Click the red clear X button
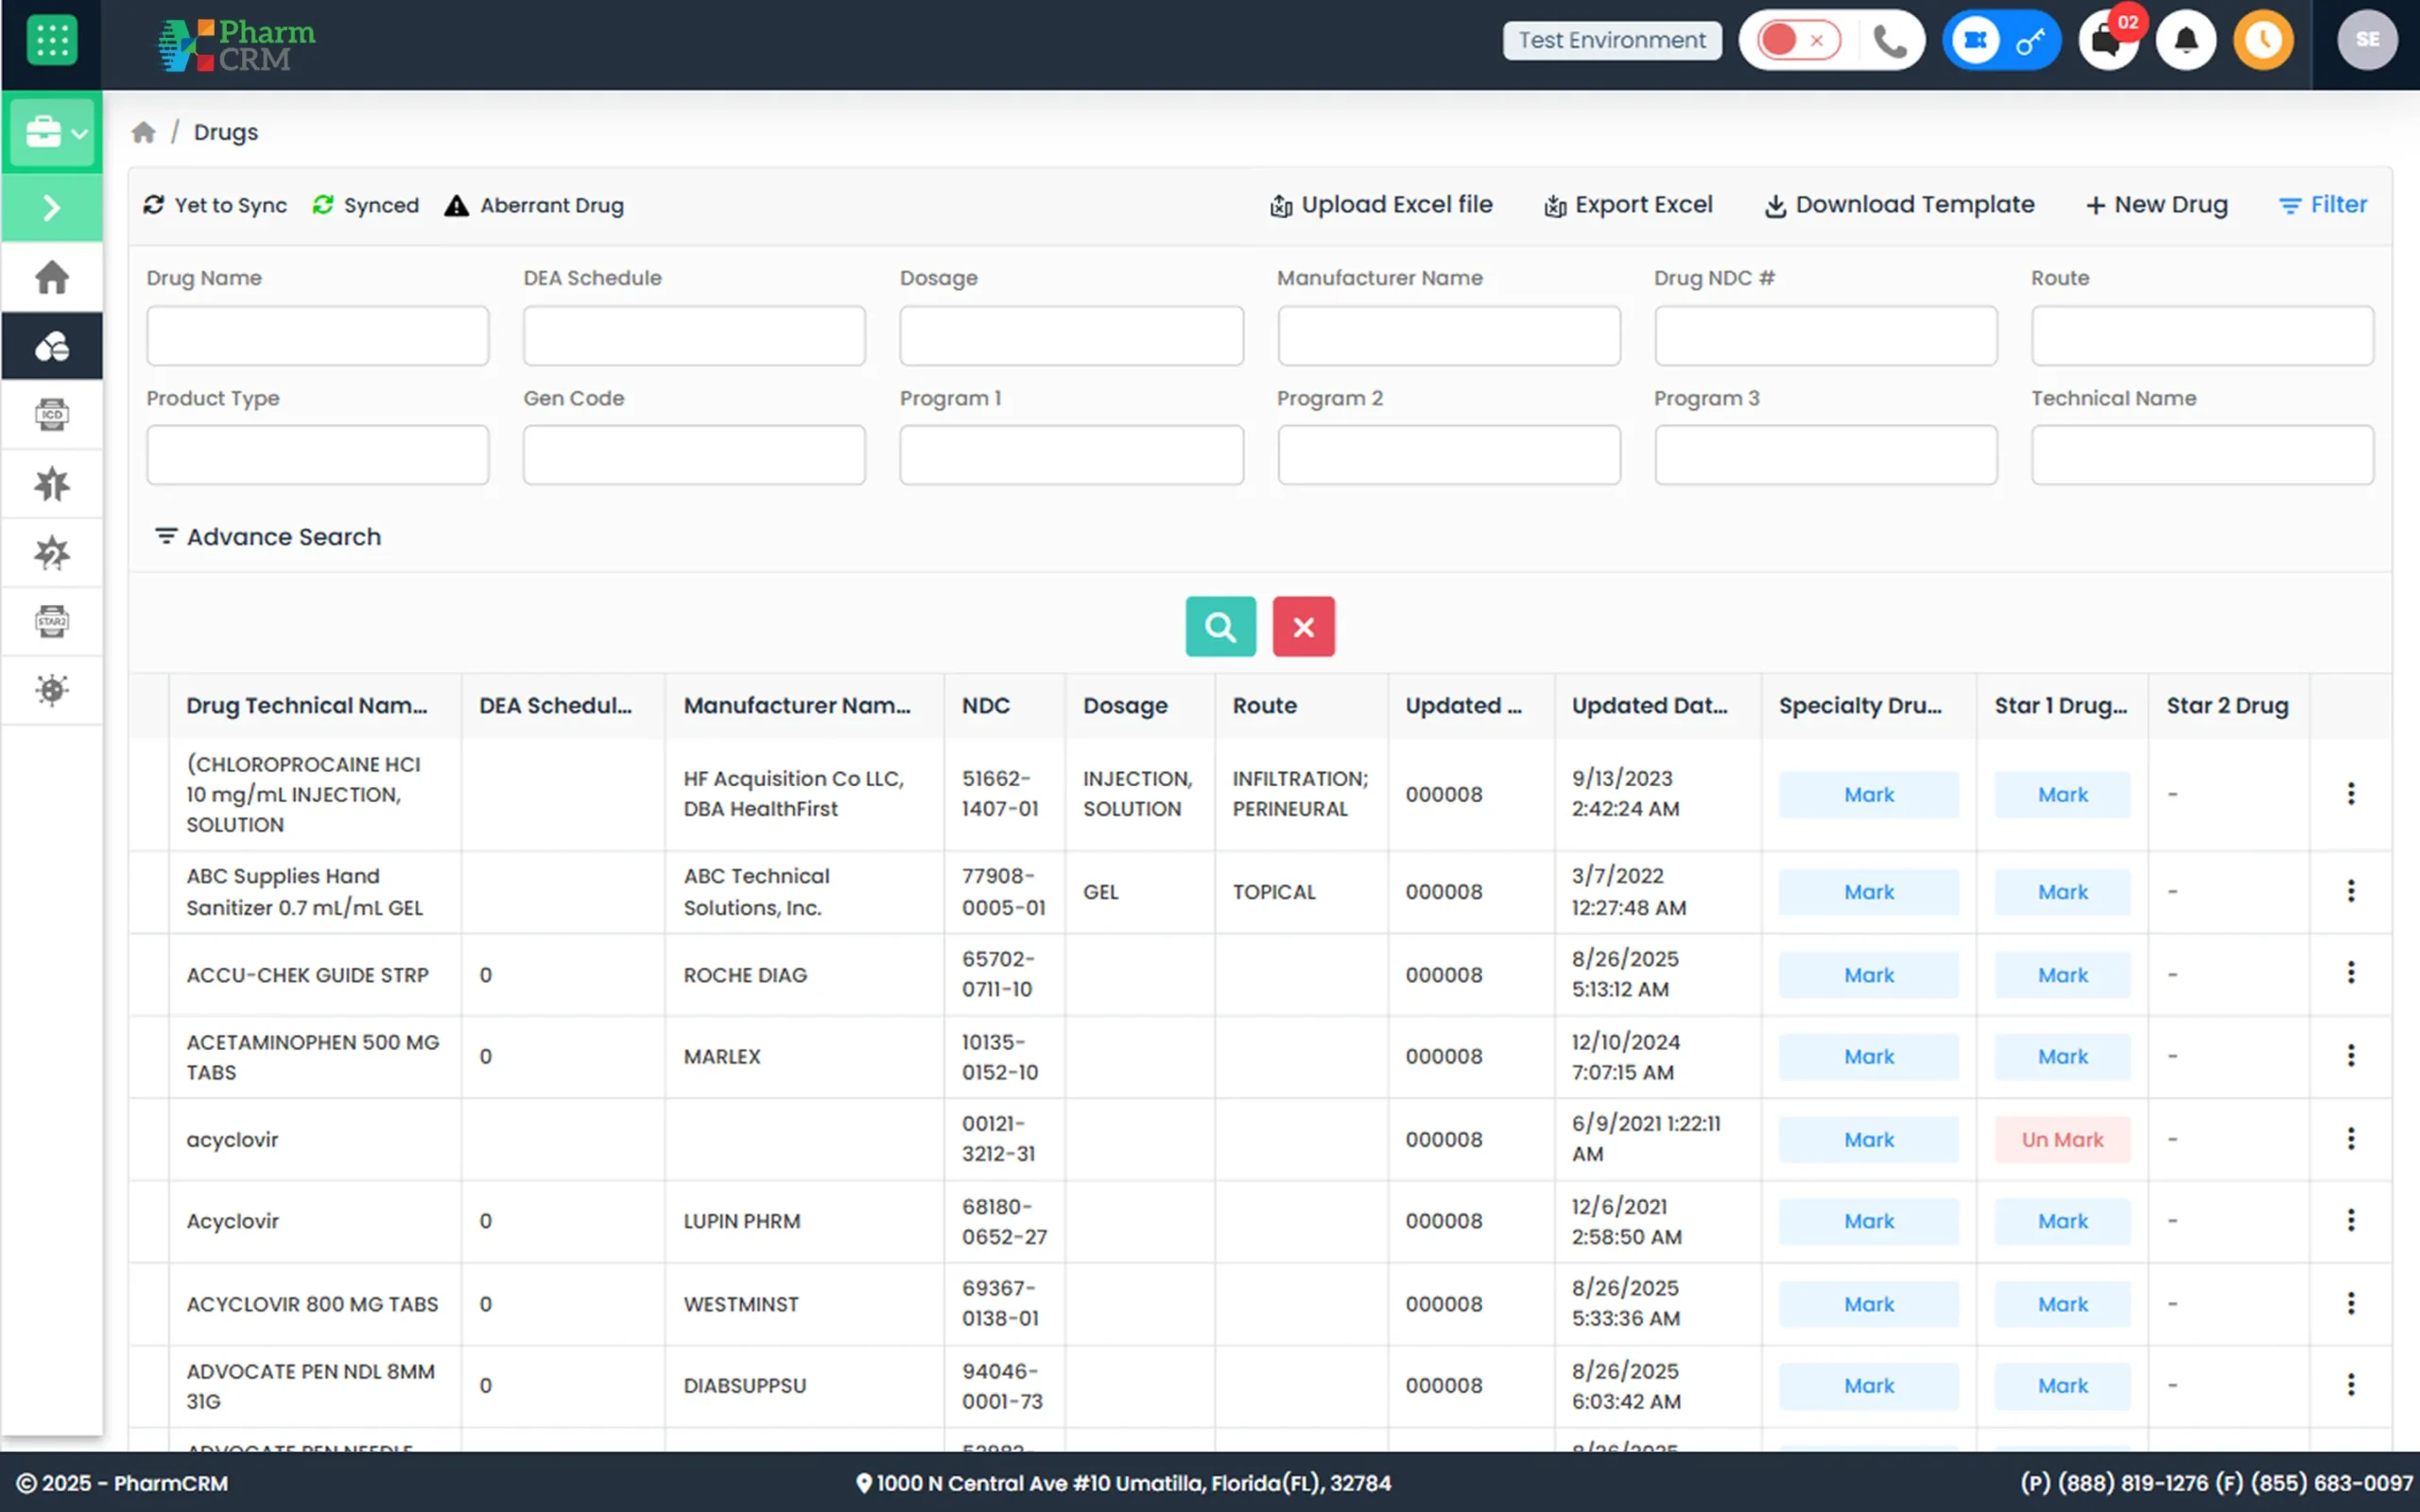 pos(1303,627)
